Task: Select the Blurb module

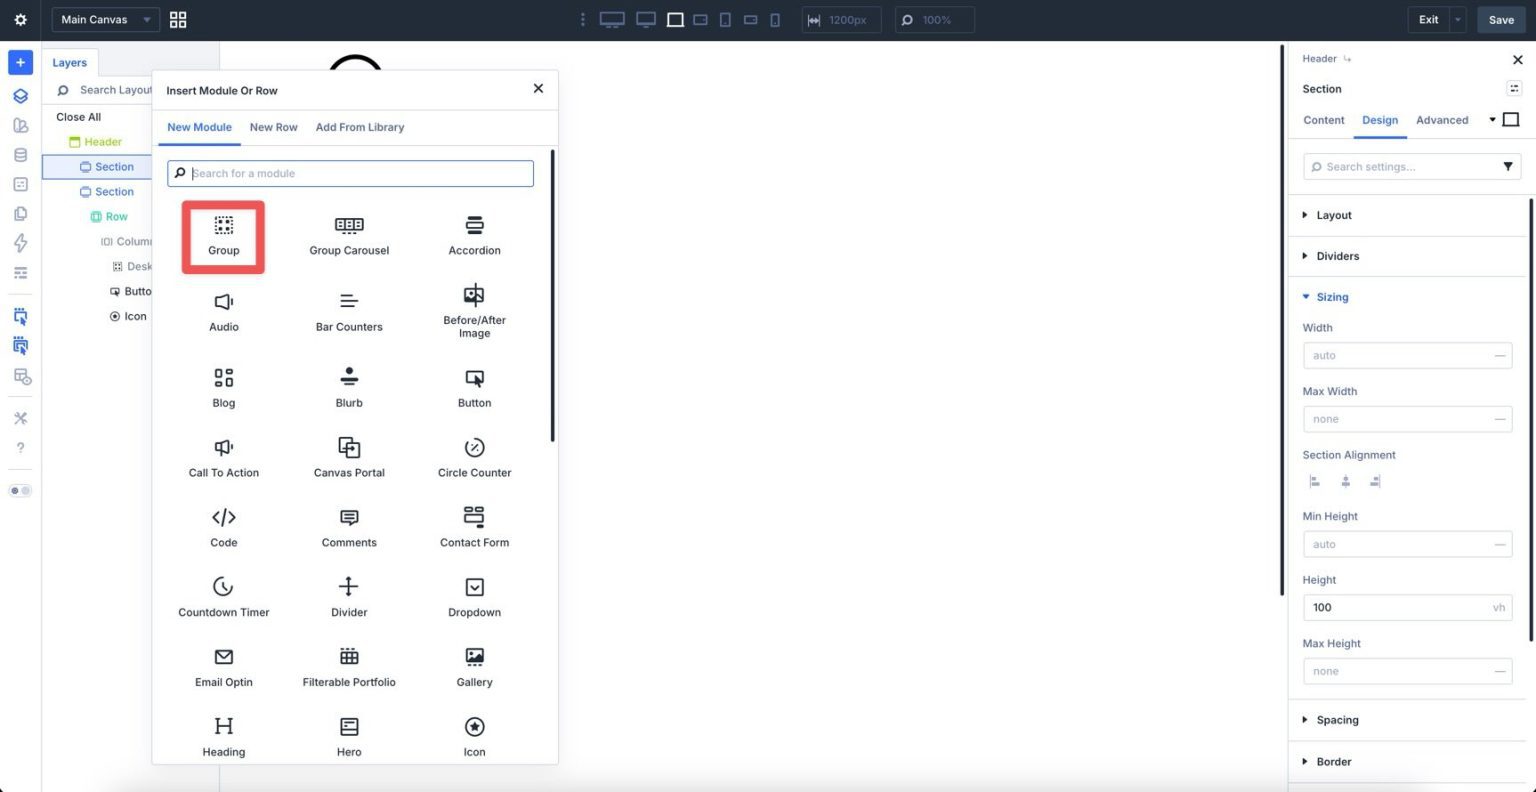Action: (349, 388)
